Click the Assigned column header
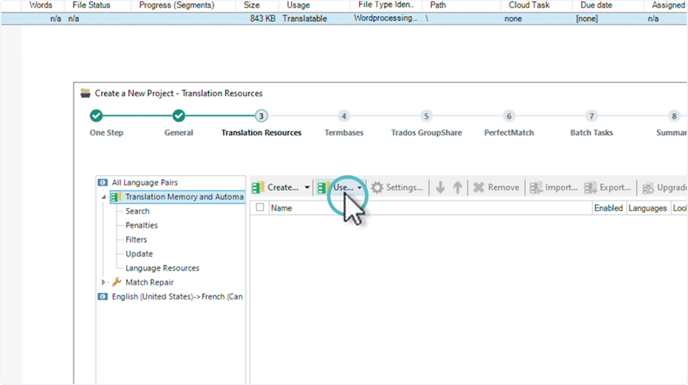This screenshot has height=385, width=688. pos(669,5)
